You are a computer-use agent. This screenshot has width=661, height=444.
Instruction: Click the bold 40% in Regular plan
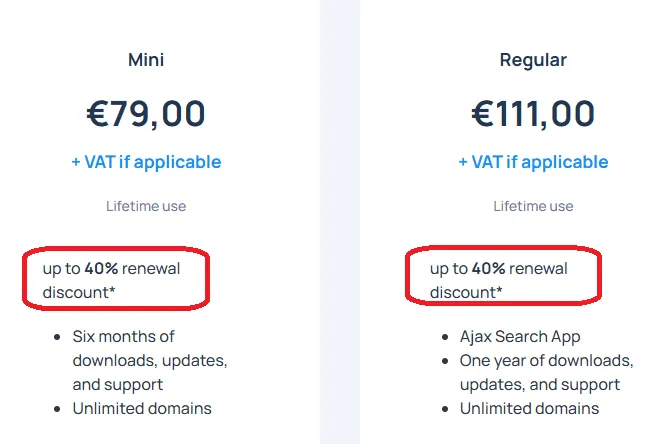pos(489,269)
